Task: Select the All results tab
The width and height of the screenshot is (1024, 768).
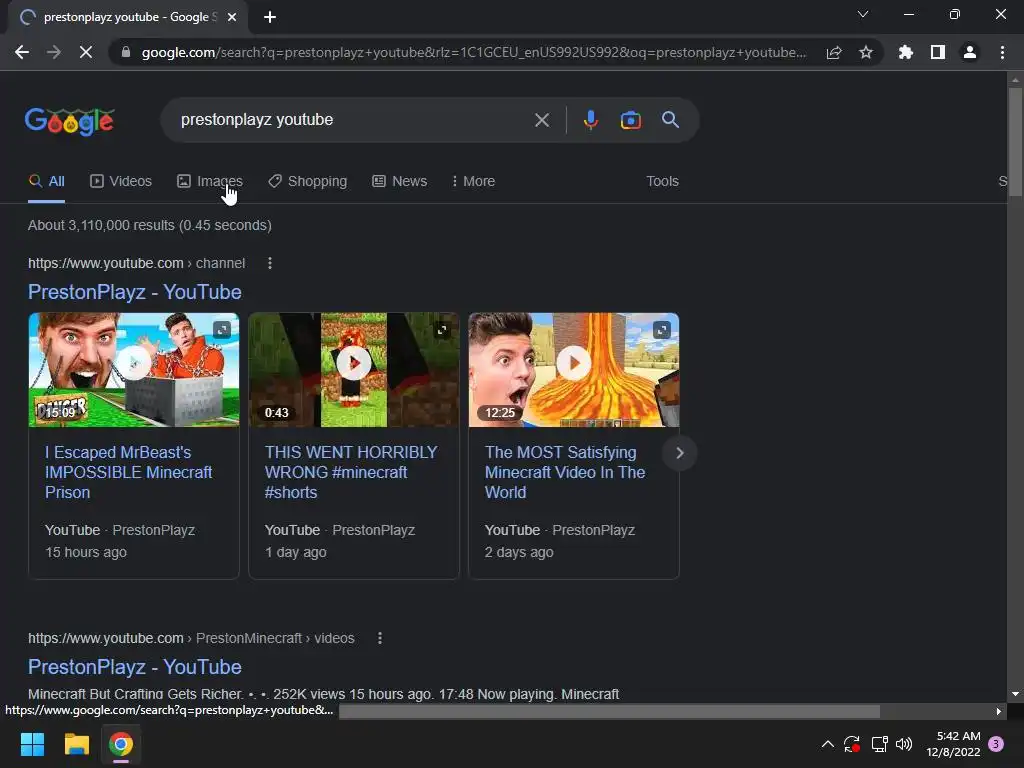Action: tap(46, 181)
